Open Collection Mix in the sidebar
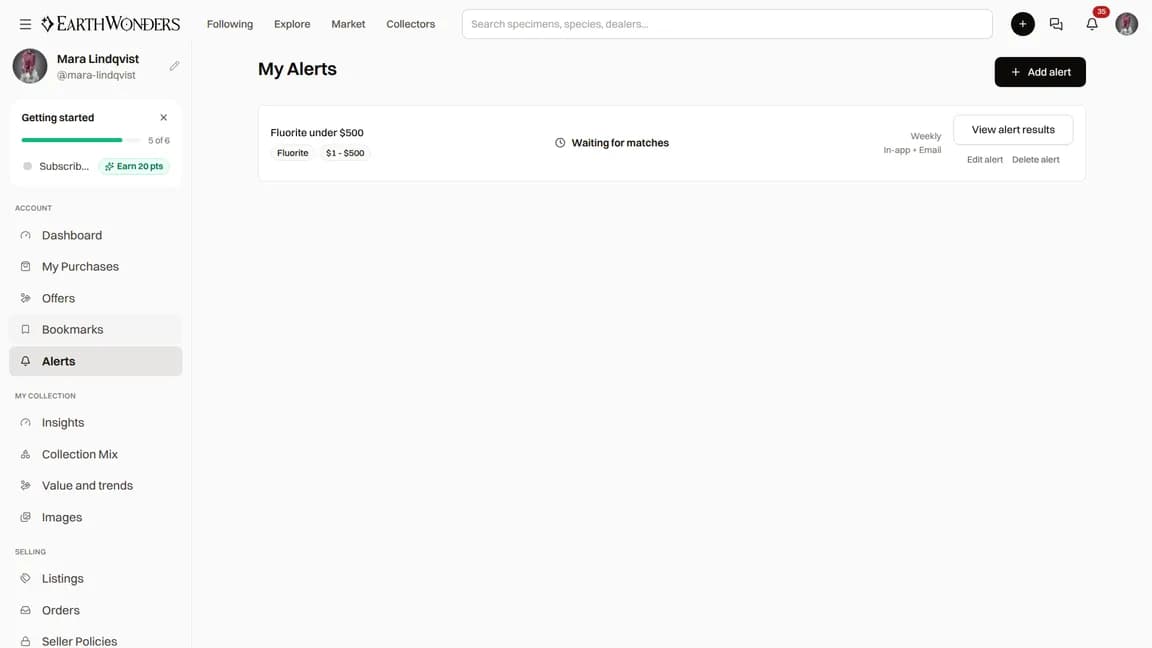This screenshot has height=648, width=1152. coord(96,454)
